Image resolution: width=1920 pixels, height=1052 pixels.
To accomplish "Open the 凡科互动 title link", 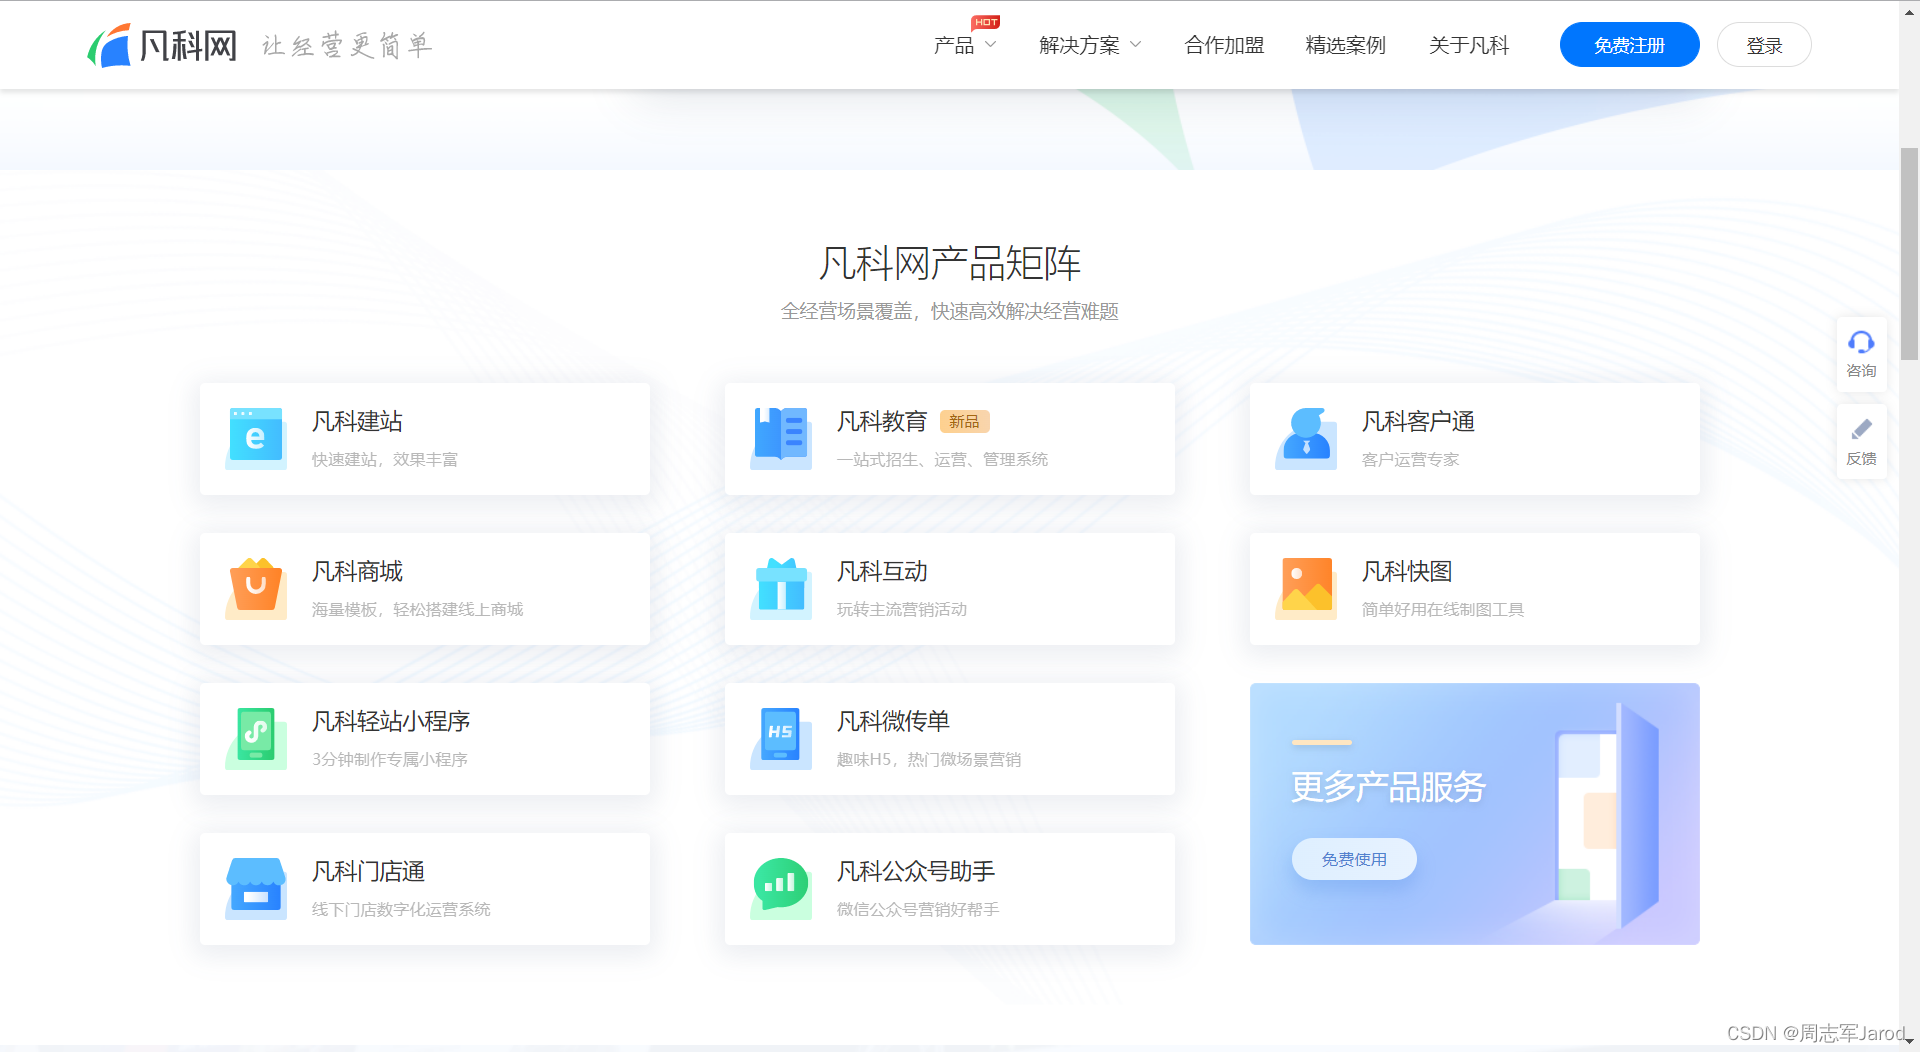I will pos(882,572).
